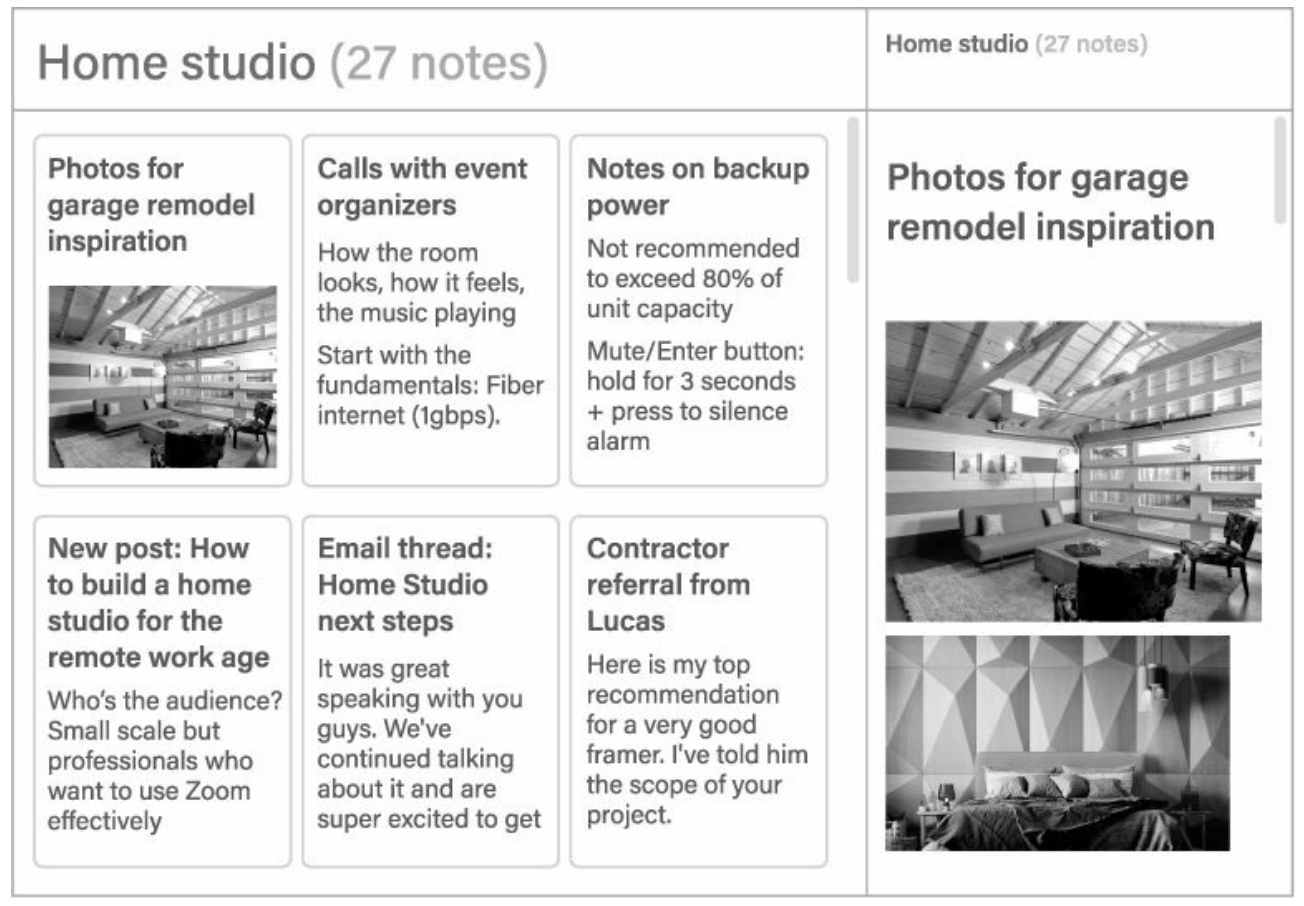Click the bedroom photo in the preview pane
Screen dimensions: 1304x906
click(1057, 743)
